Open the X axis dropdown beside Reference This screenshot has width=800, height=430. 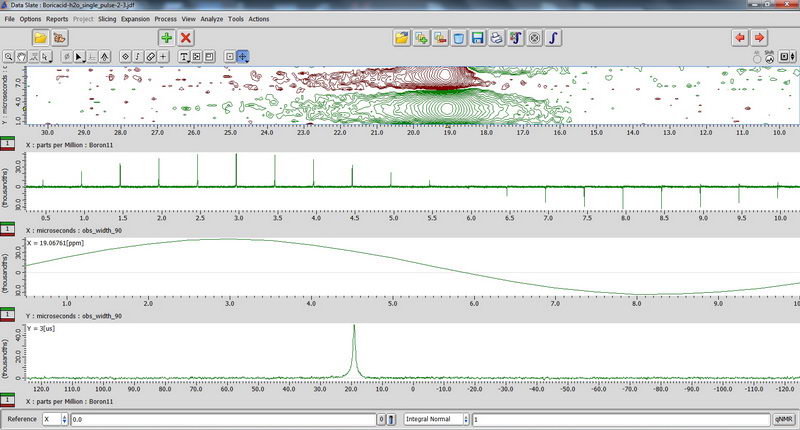coord(54,420)
